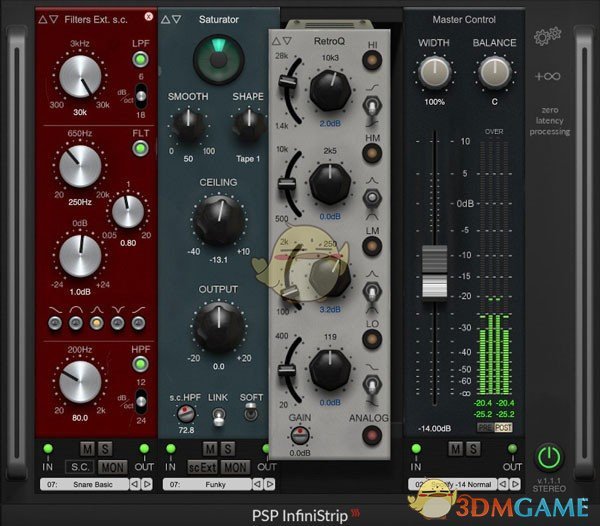Toggle the plugin power button
Screen dimensions: 600x526
click(549, 457)
